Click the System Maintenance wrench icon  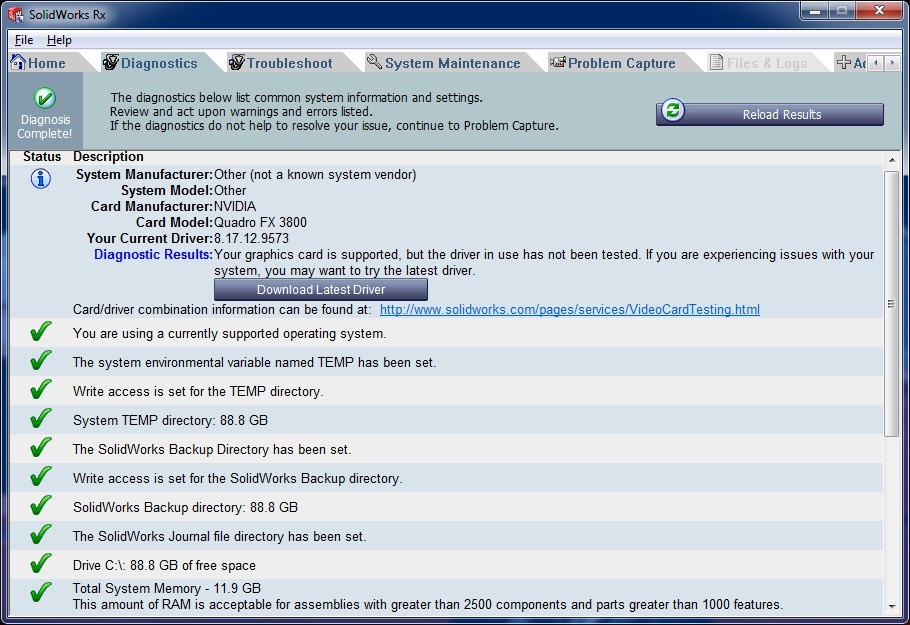tap(374, 62)
